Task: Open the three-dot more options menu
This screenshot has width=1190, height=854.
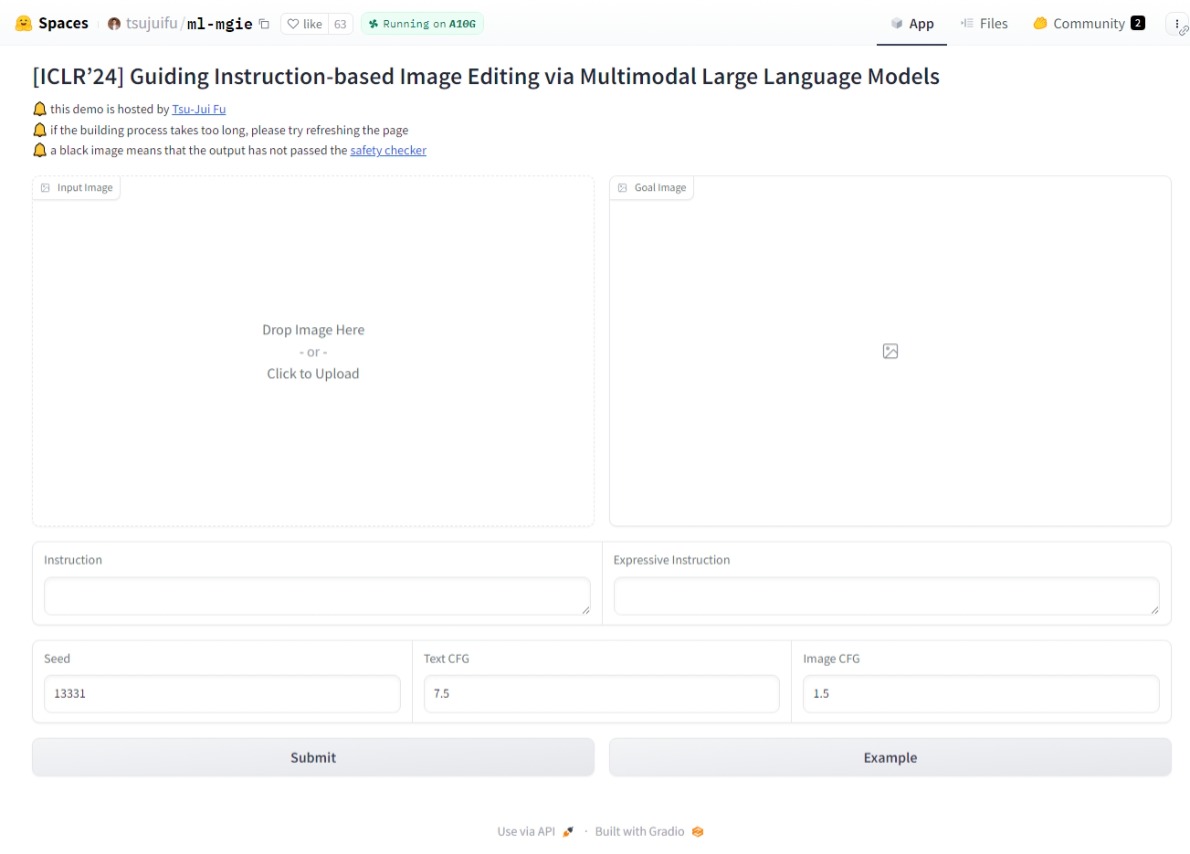Action: 1176,24
